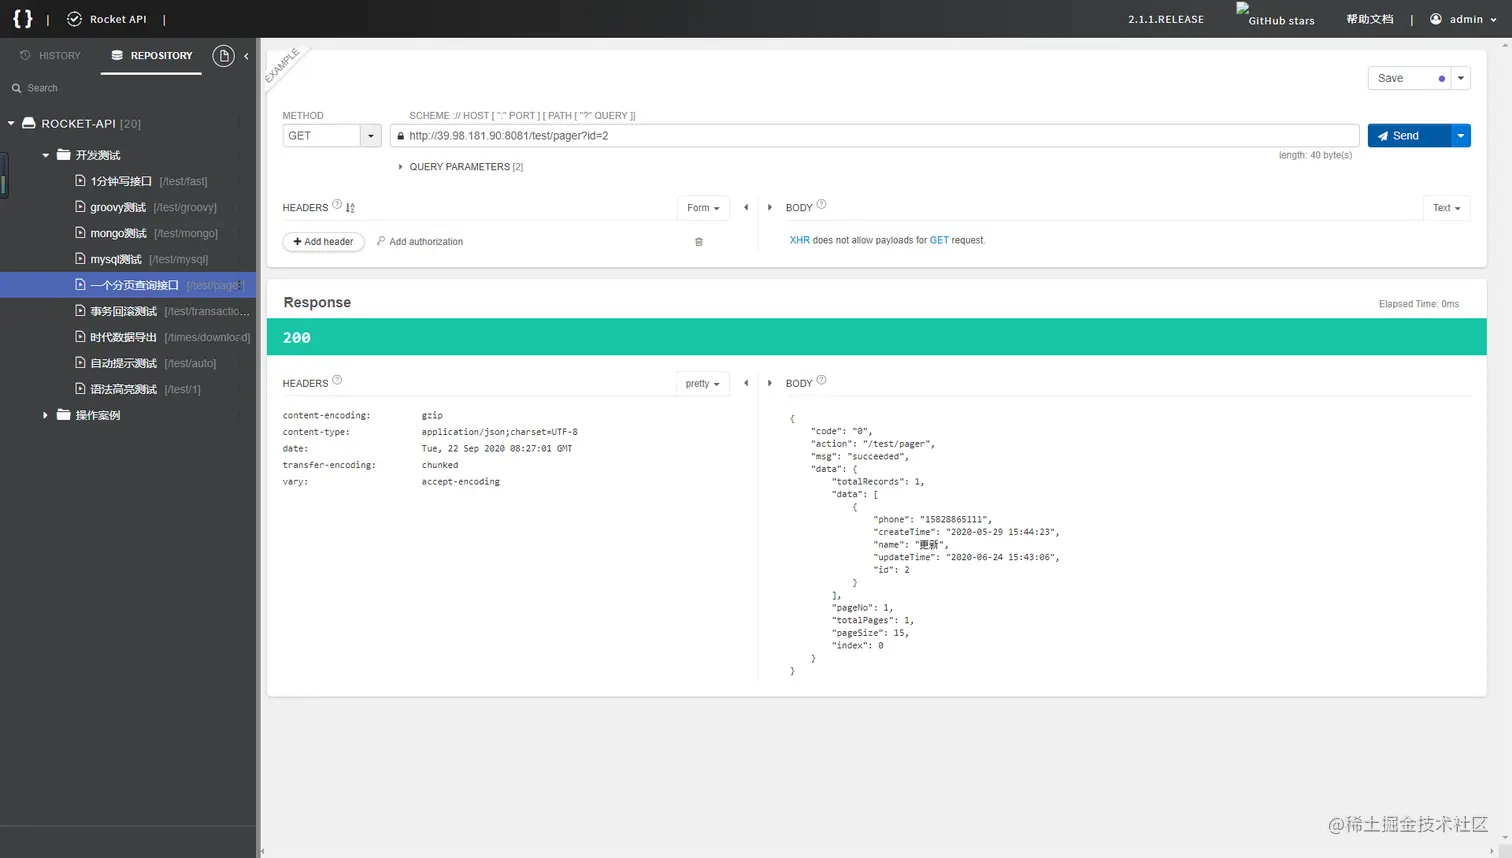The width and height of the screenshot is (1512, 858).
Task: Expand request body panel right arrow
Action: point(769,207)
